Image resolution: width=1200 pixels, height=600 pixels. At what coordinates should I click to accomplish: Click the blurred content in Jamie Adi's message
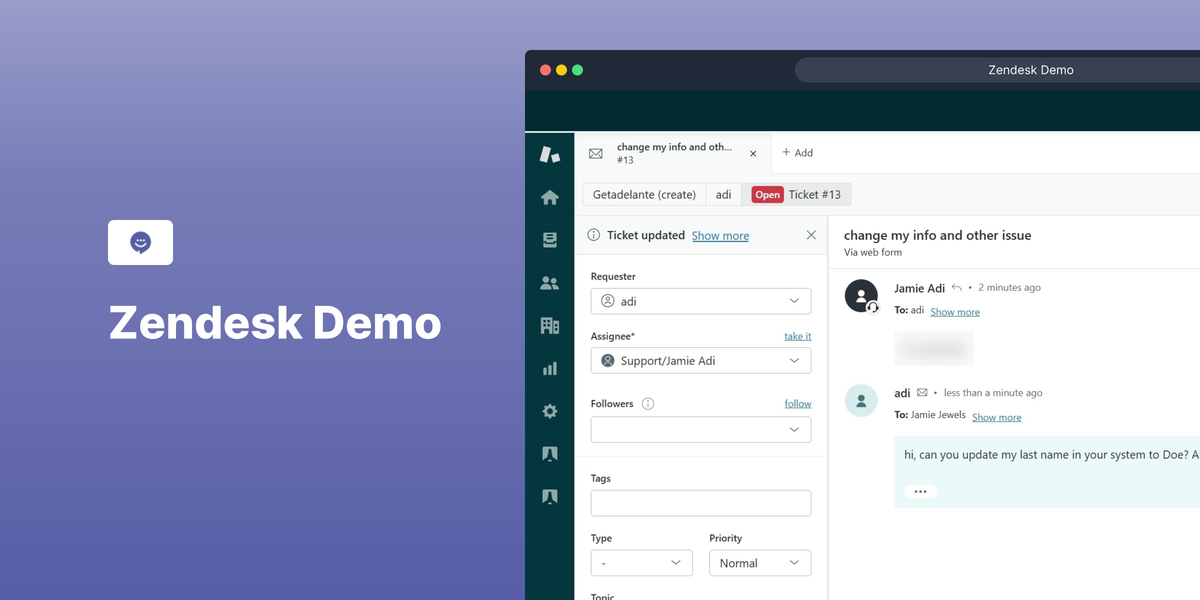(x=934, y=348)
